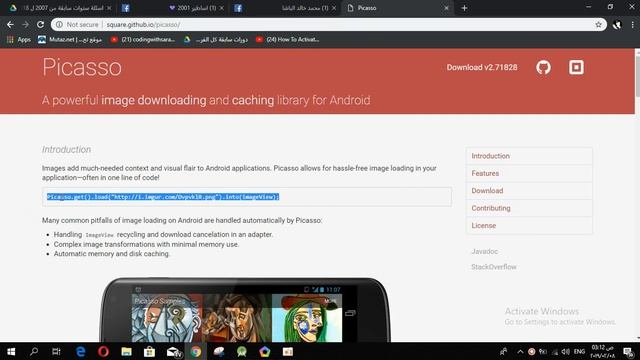Click the colorful pentagon app on taskbar
This screenshot has height=360, width=640.
tap(264, 351)
